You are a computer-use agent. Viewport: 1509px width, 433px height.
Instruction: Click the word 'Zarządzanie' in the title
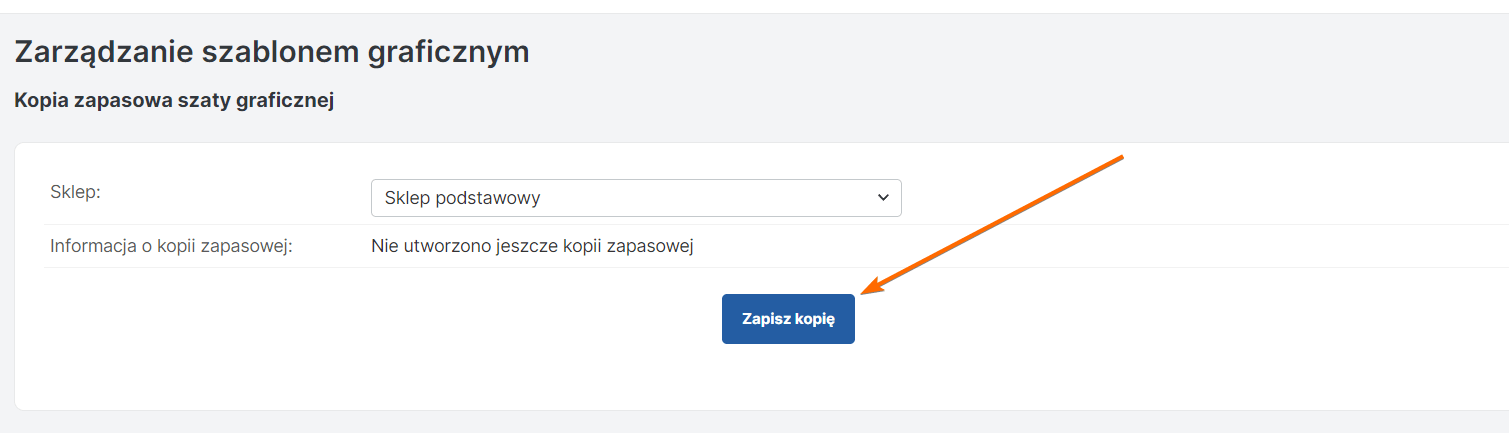coord(102,52)
